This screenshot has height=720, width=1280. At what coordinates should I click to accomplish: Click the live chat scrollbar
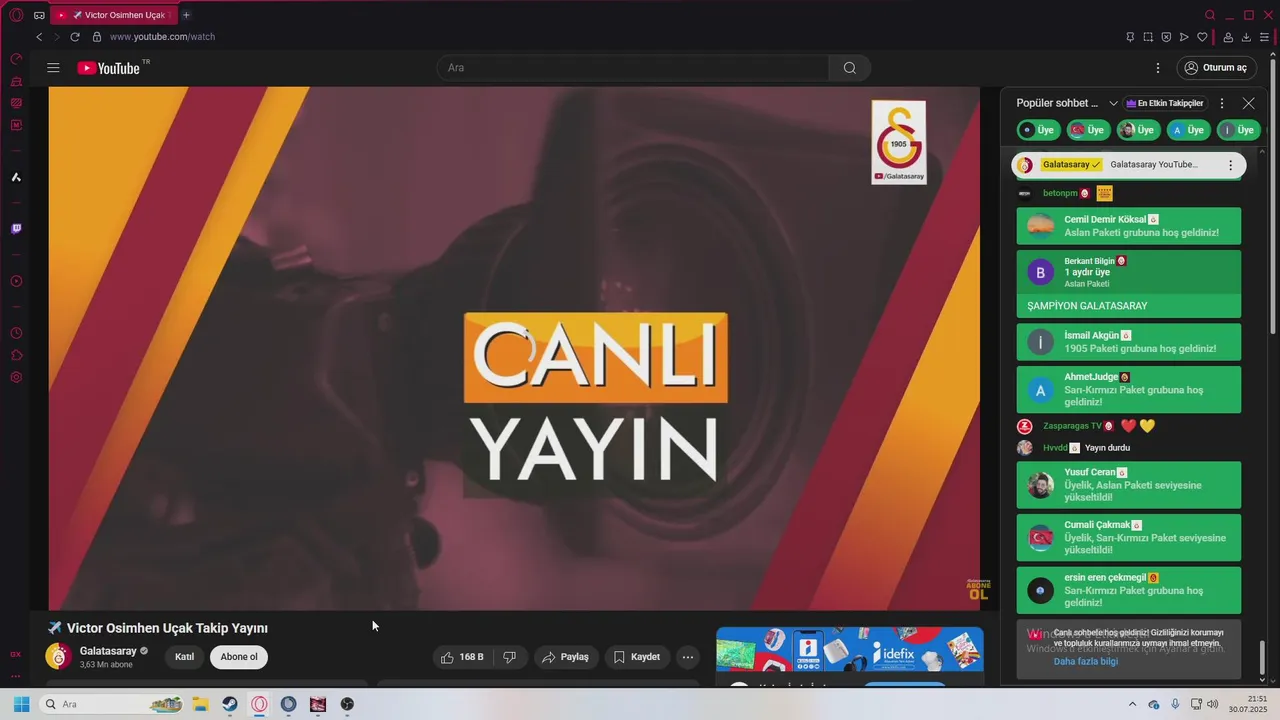[x=1261, y=658]
